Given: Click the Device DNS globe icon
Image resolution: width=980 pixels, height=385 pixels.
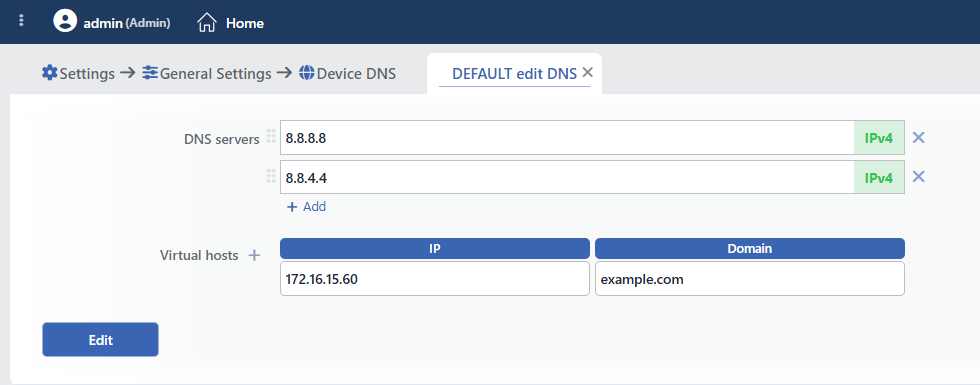Looking at the screenshot, I should (x=306, y=72).
